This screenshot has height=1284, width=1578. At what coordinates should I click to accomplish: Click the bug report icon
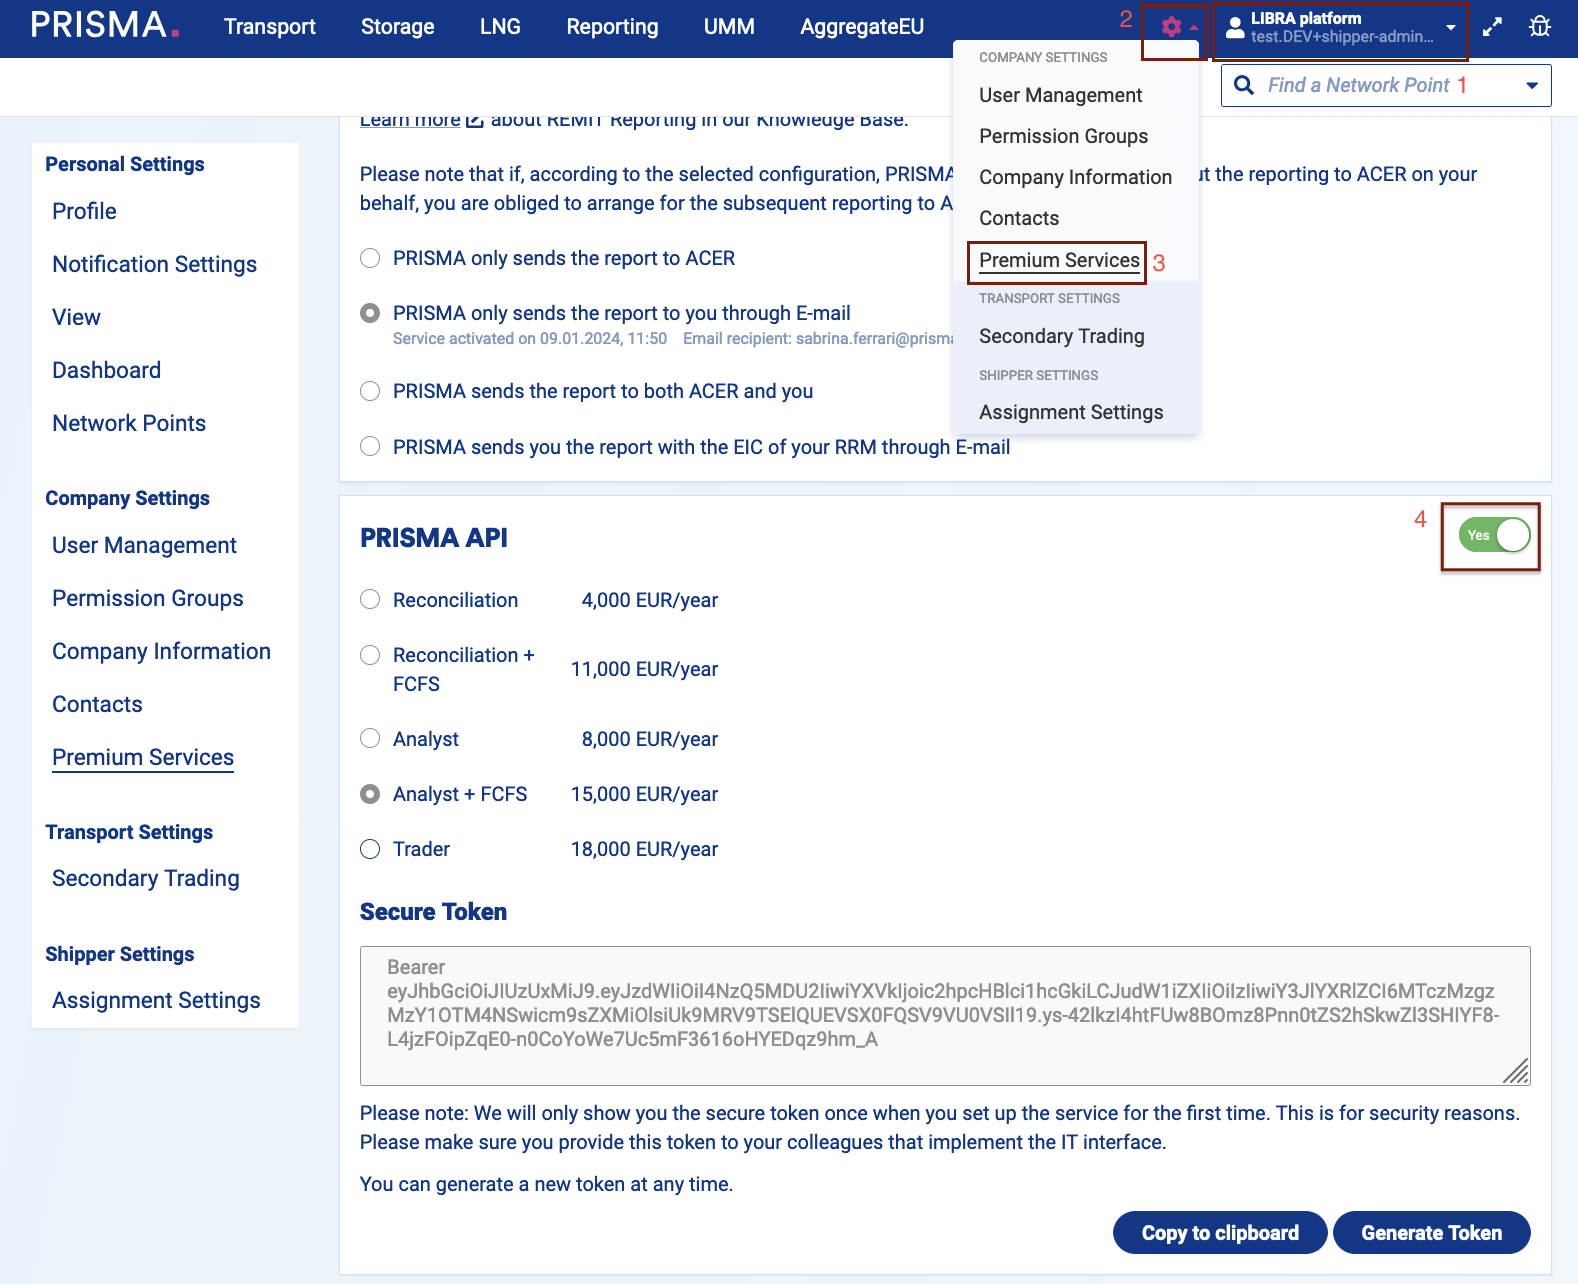(1540, 27)
